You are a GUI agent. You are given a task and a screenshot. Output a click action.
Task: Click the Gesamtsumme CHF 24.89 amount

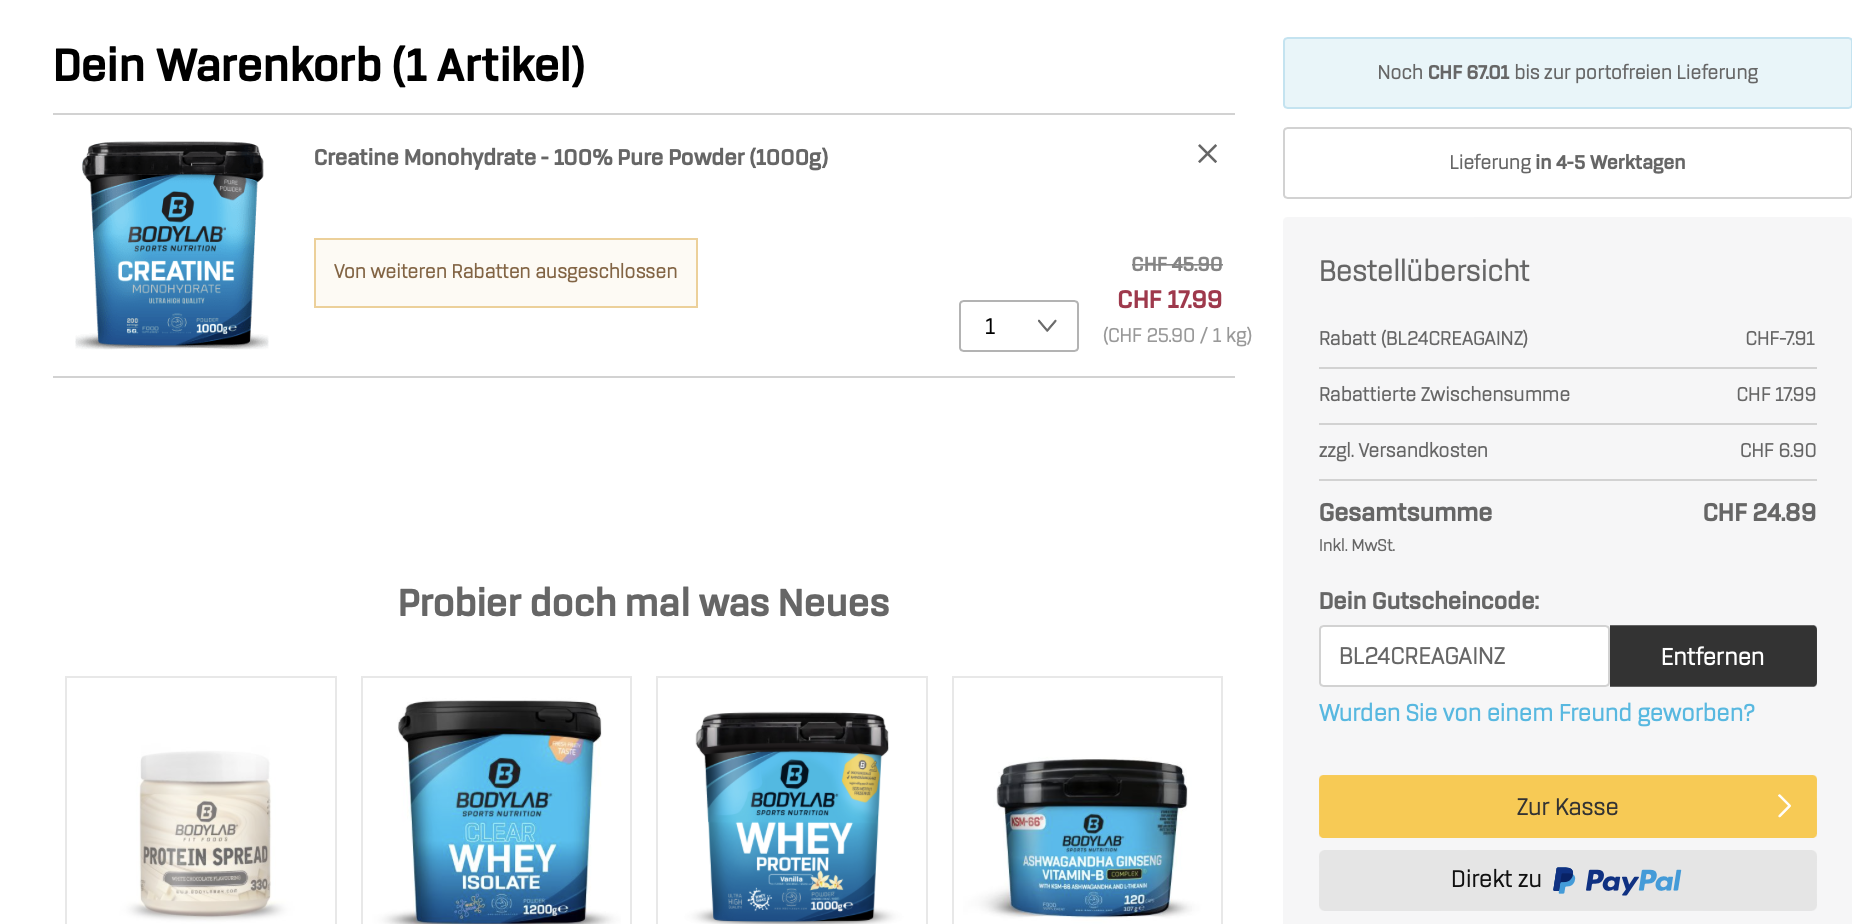[x=1759, y=513]
